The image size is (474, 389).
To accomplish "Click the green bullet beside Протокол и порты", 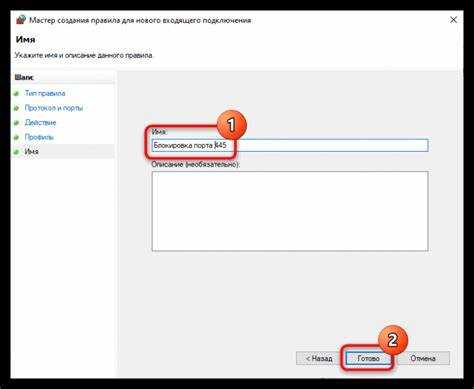I will tap(16, 108).
